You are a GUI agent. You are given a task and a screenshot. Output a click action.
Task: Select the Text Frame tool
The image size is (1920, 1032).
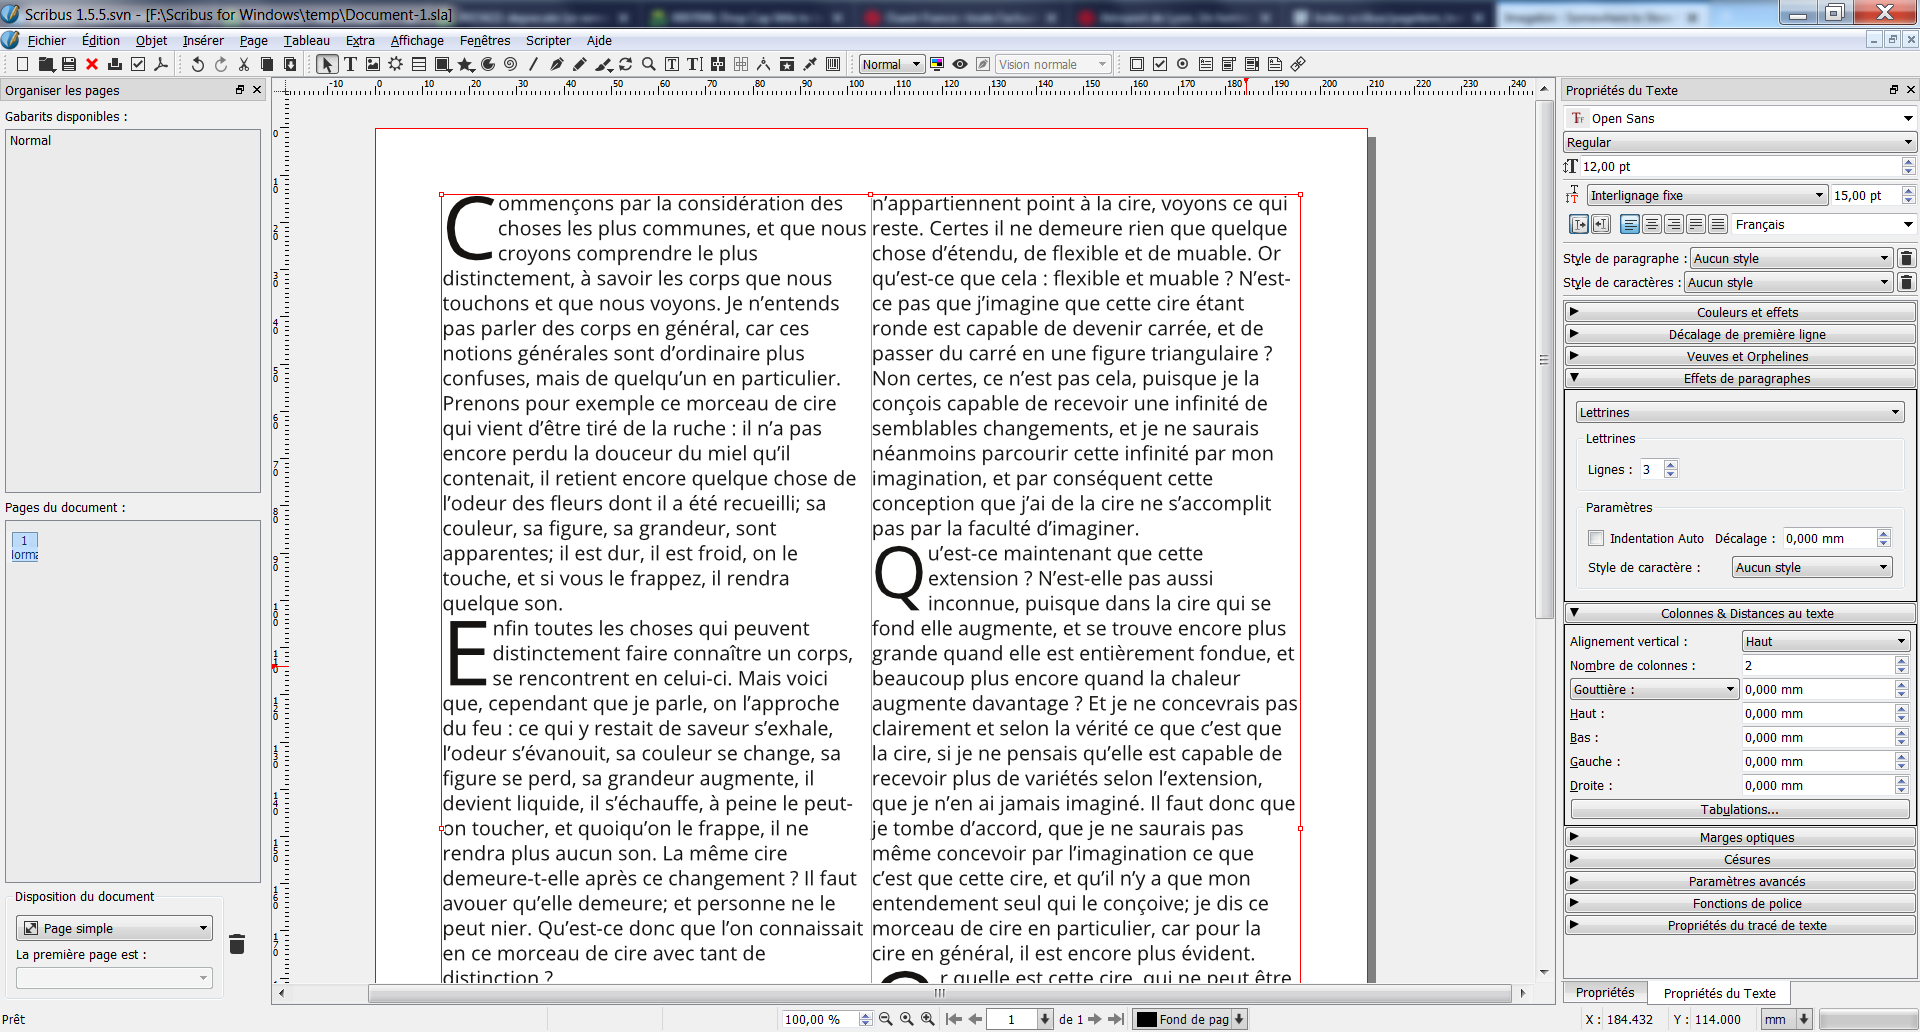coord(350,64)
